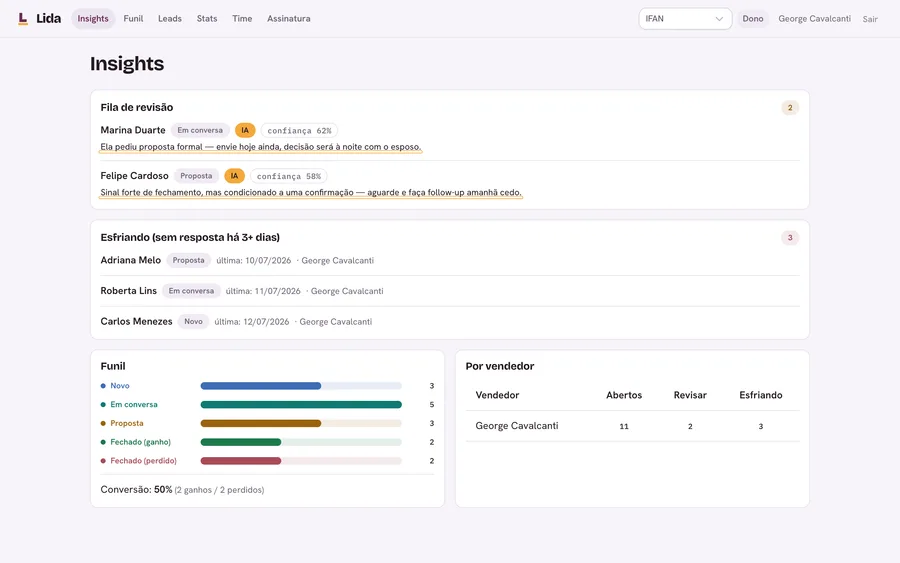Click the confiança 58% chip

pyautogui.click(x=289, y=176)
